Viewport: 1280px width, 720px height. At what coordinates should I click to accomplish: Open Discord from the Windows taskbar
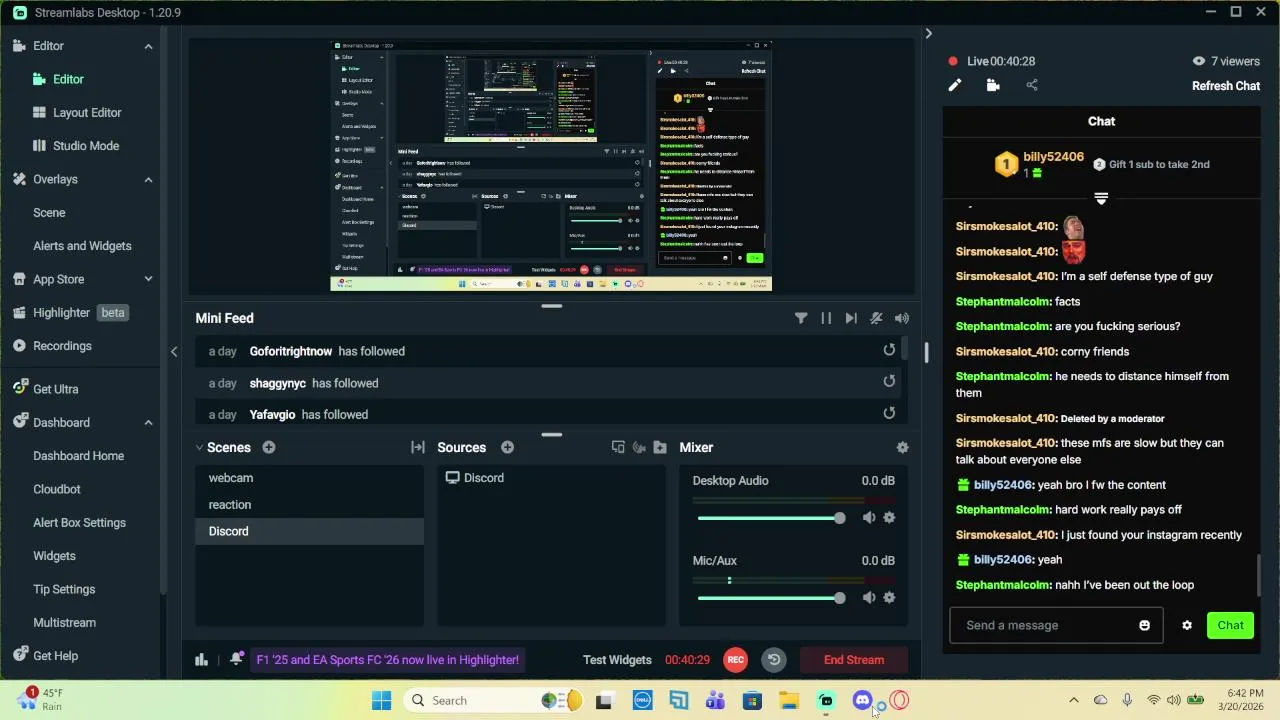(863, 701)
